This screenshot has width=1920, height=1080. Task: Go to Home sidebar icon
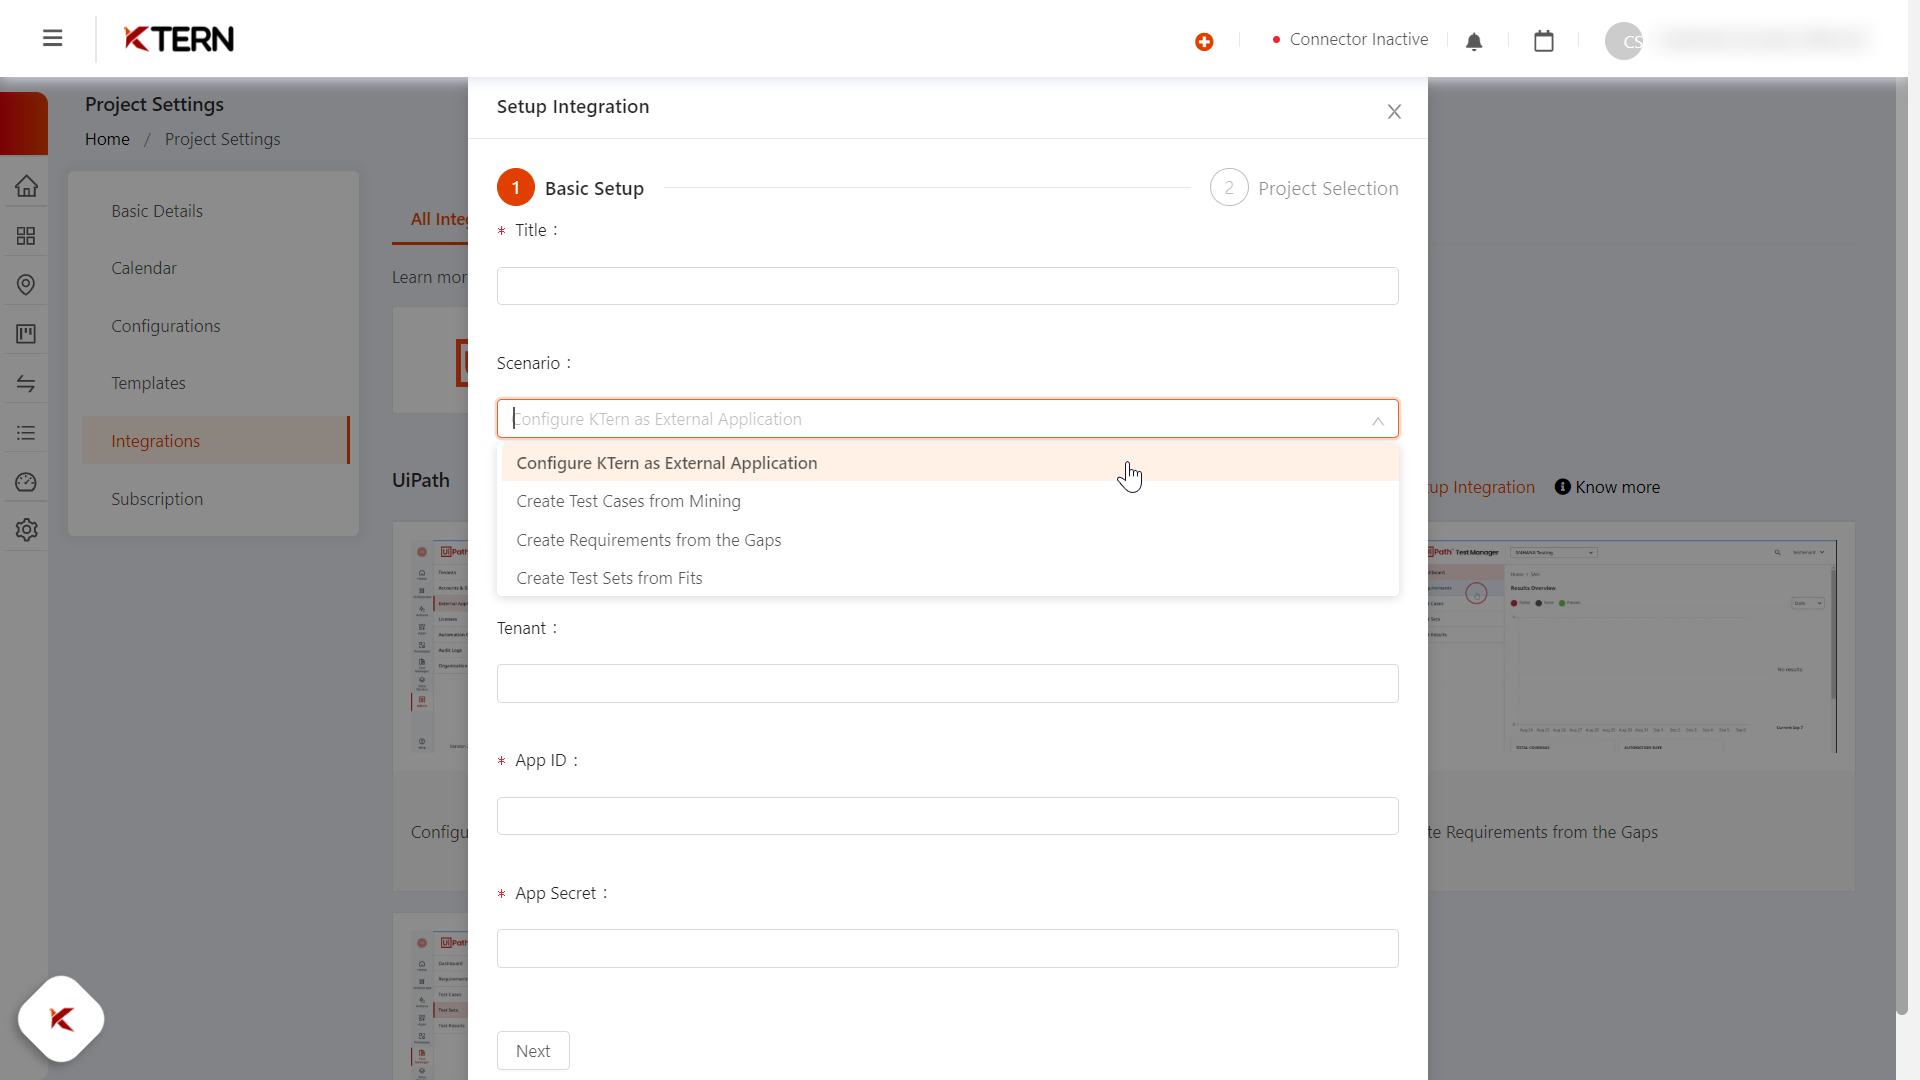pos(26,186)
